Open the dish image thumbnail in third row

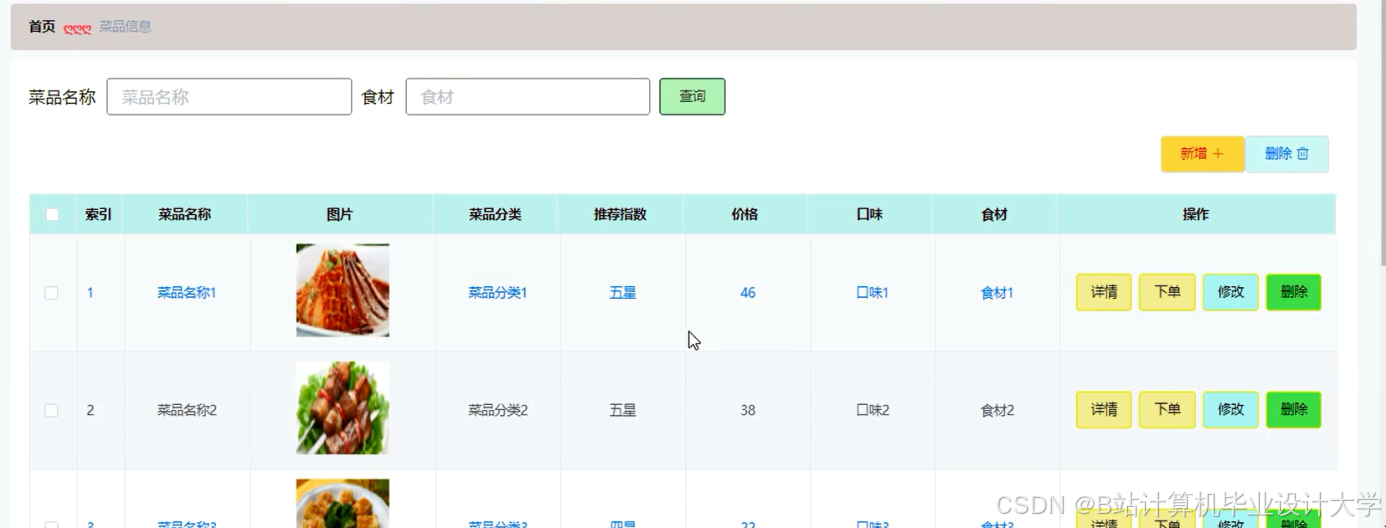(343, 503)
